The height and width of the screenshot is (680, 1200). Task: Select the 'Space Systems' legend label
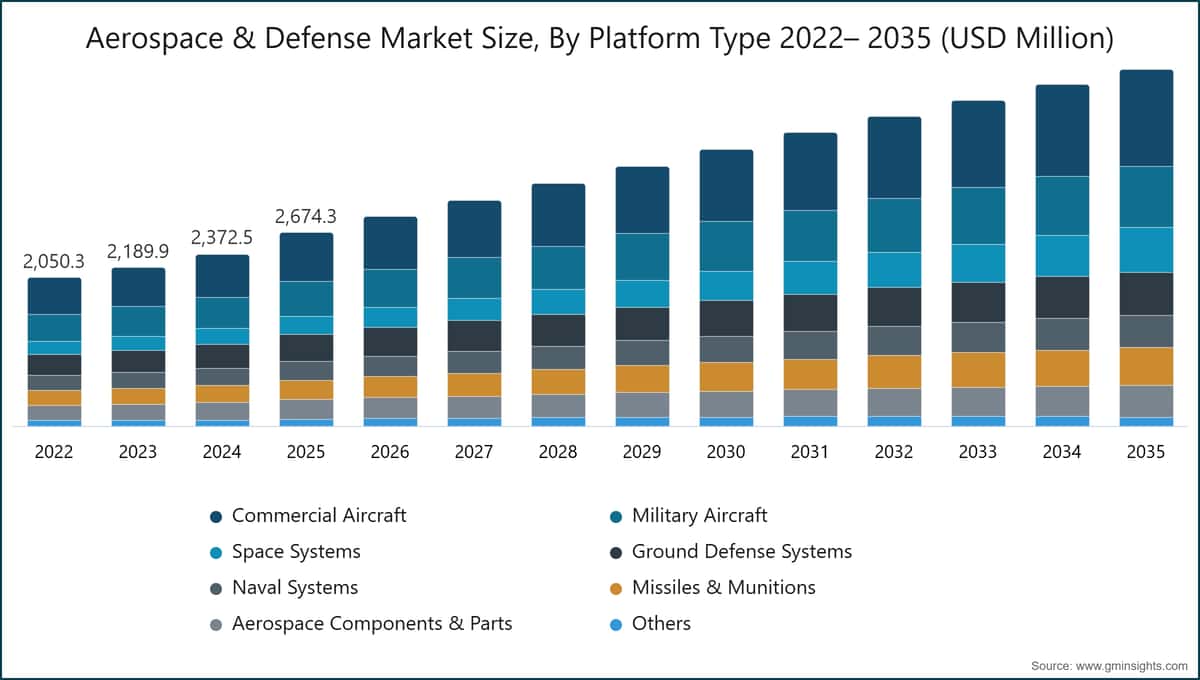point(296,552)
